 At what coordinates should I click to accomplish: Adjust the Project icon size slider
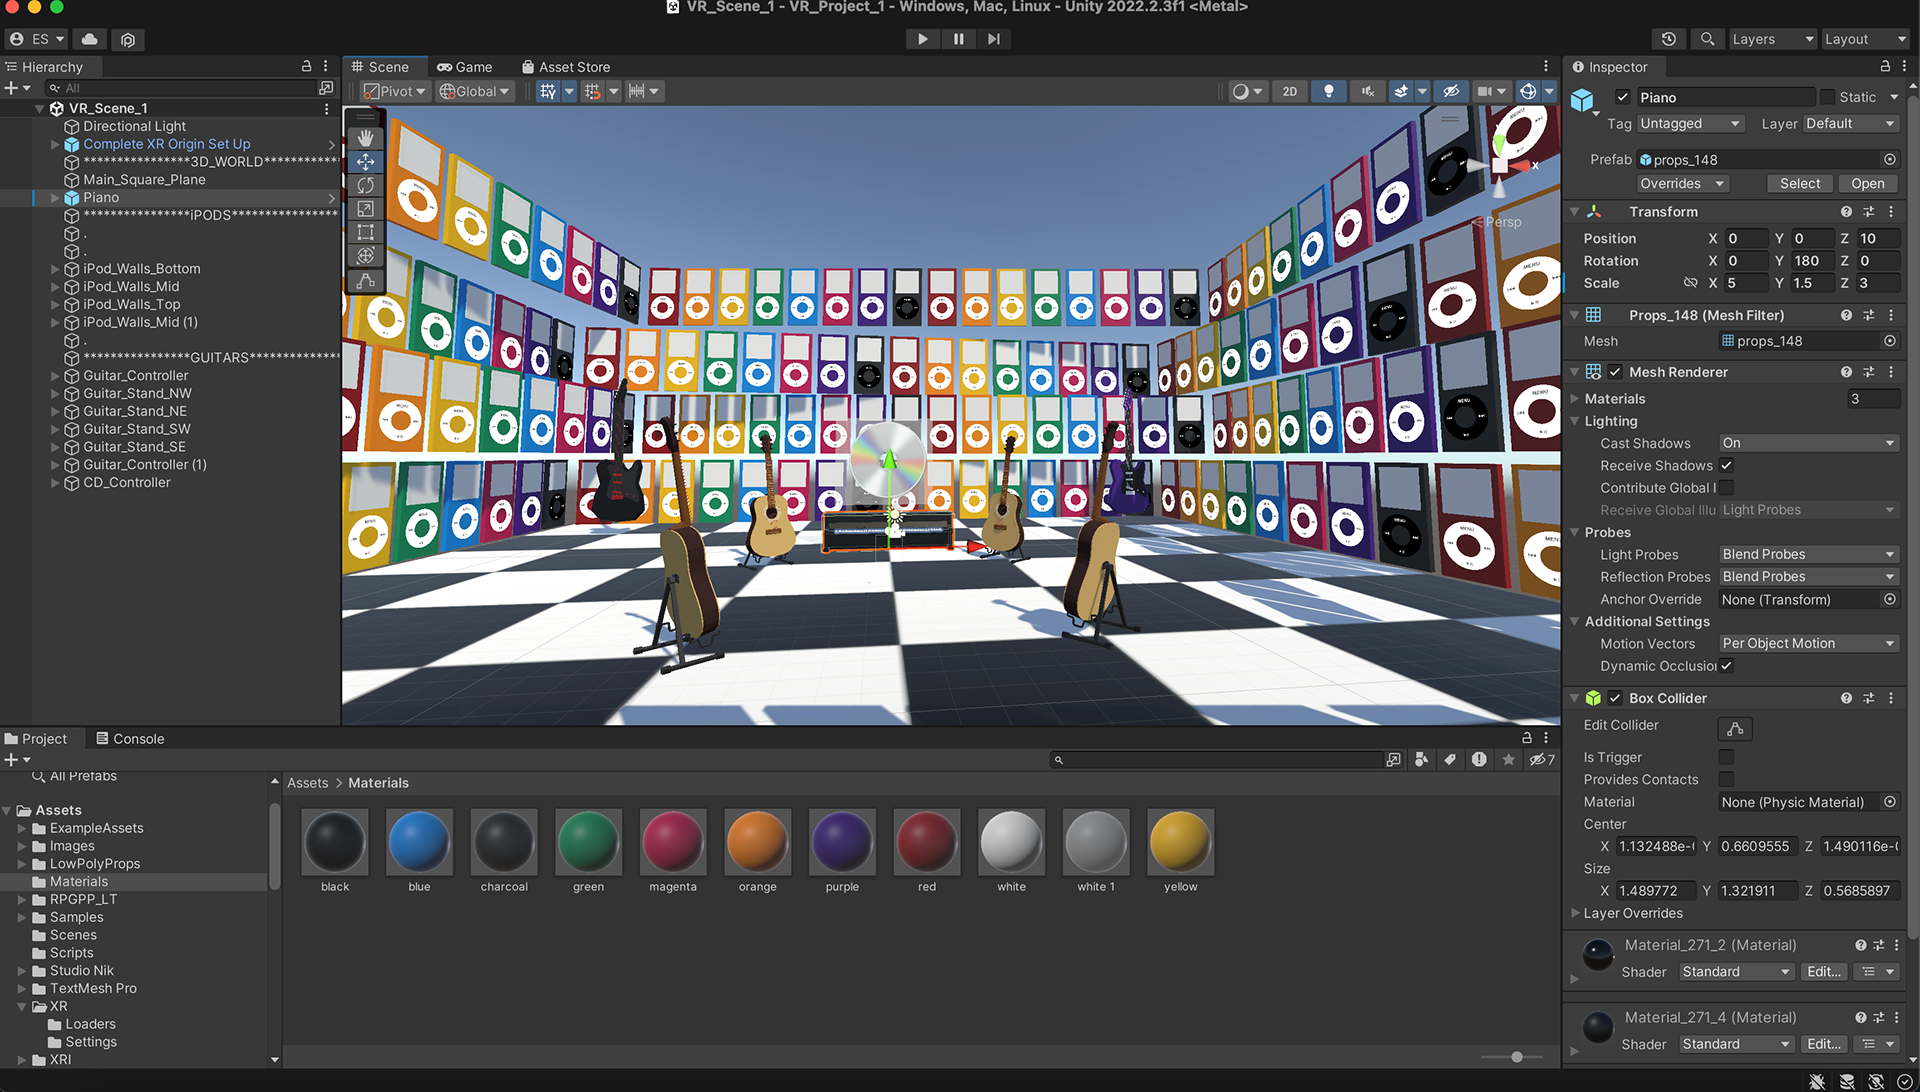(x=1516, y=1057)
